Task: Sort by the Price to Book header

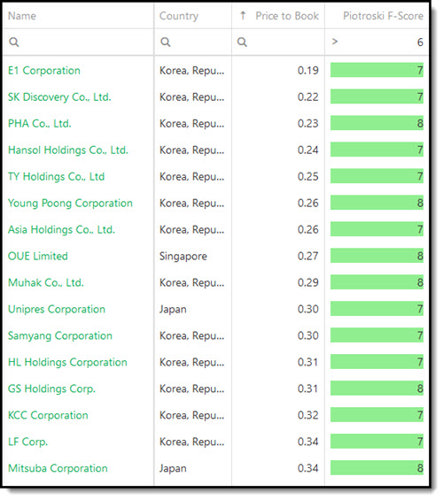Action: click(287, 16)
